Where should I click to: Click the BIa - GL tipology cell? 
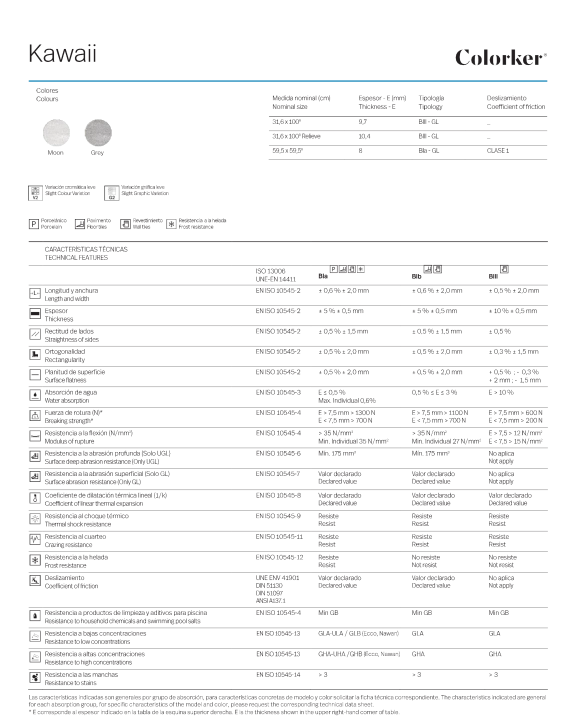429,151
